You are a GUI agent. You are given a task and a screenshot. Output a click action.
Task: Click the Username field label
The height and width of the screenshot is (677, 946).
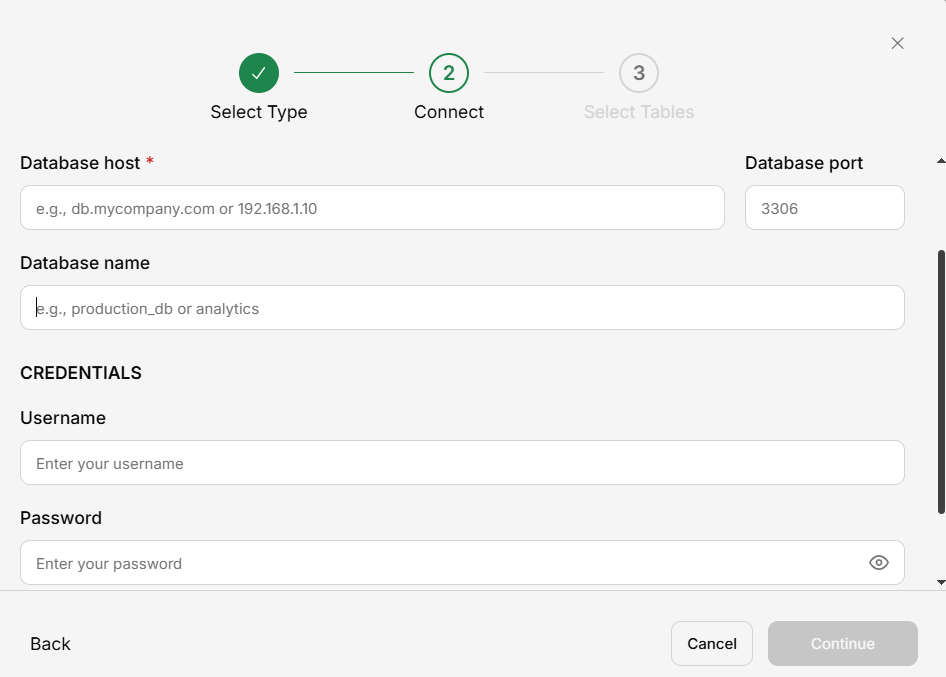63,418
